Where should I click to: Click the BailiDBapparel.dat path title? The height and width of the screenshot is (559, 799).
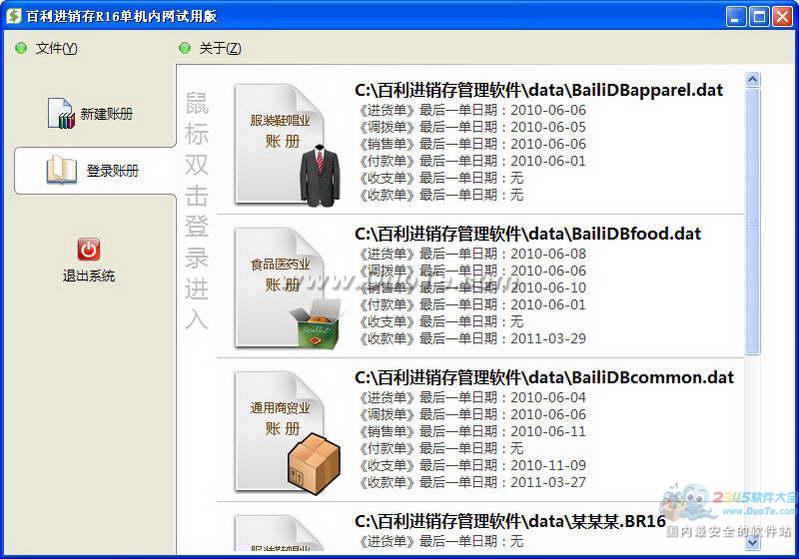point(539,90)
